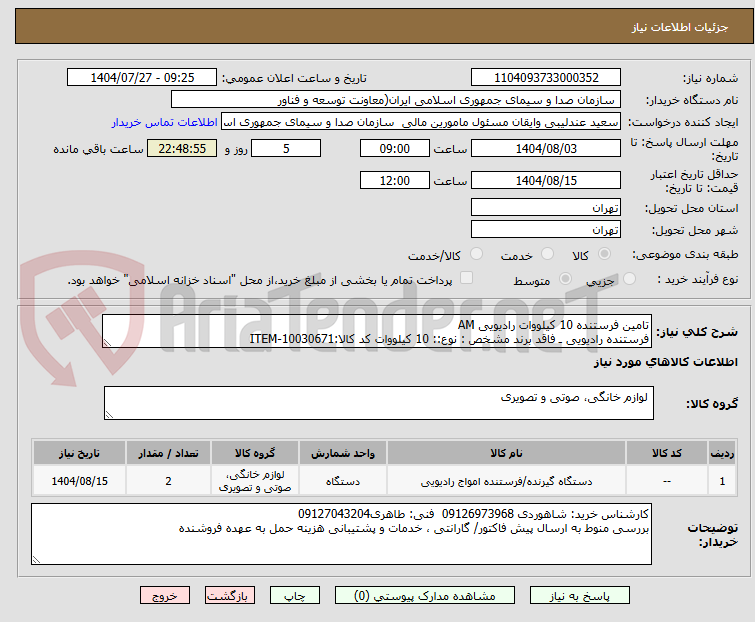Screen dimensions: 755x622
Task: Click the استان محل تحویل field
Action: [x=546, y=207]
